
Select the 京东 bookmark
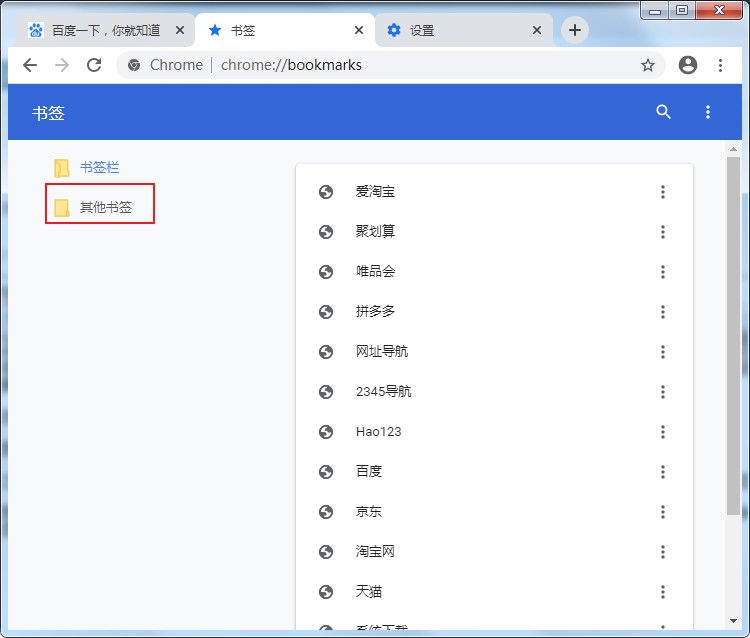click(494, 512)
